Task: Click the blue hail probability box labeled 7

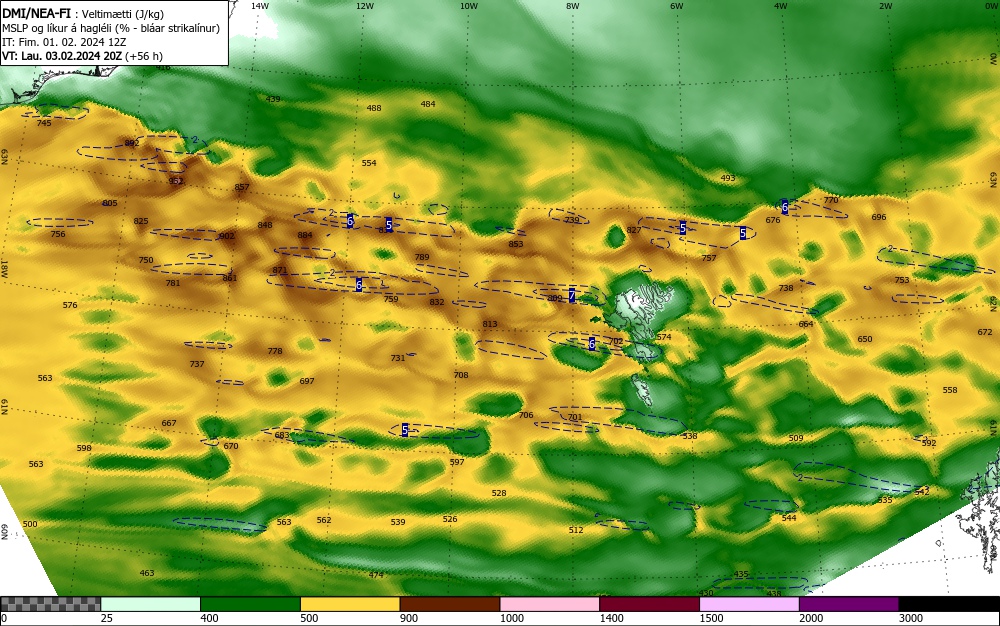Action: pos(572,295)
